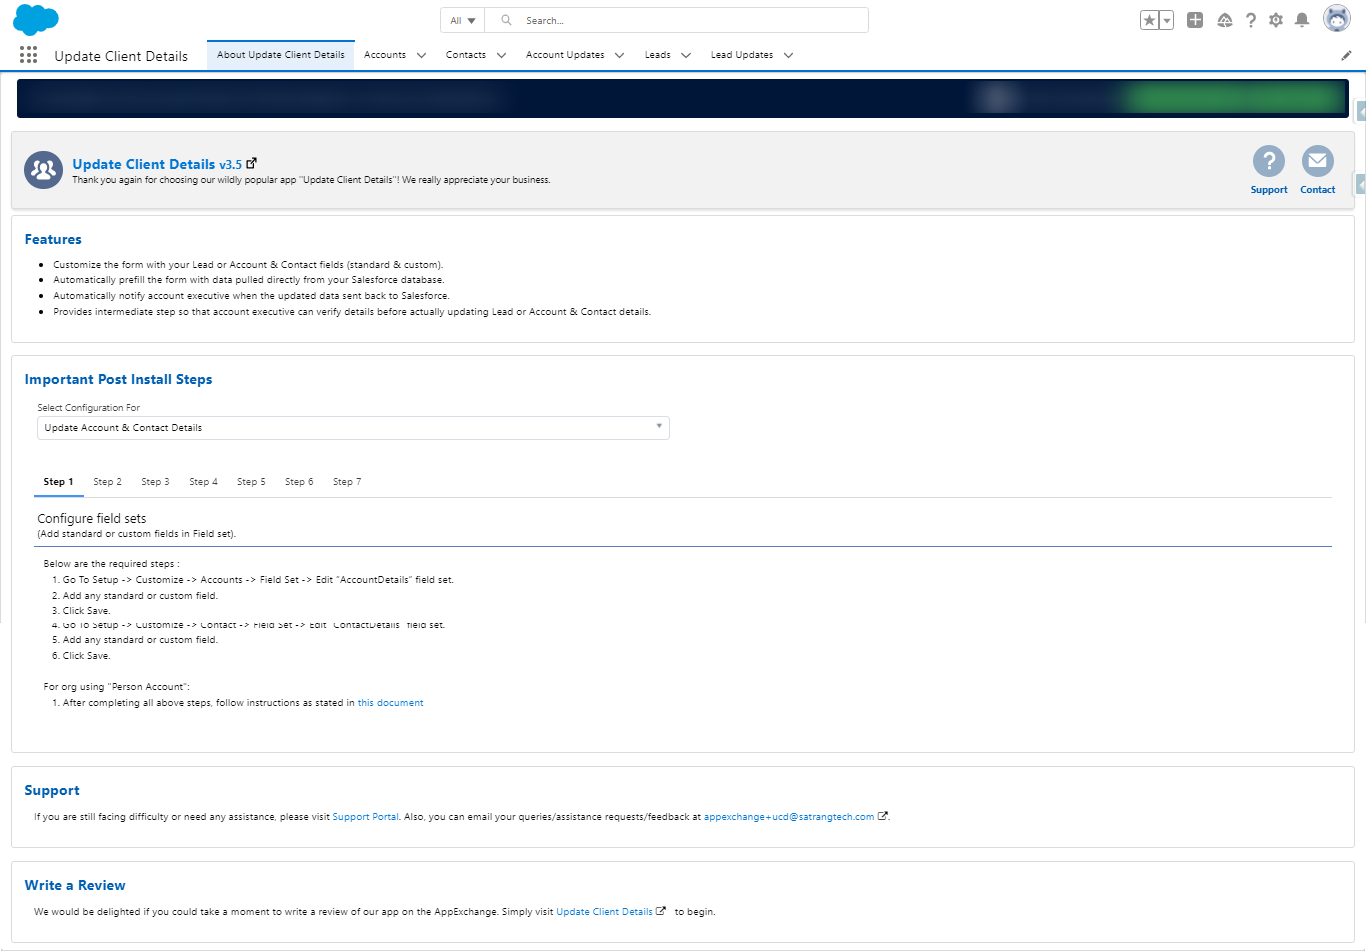This screenshot has height=951, width=1366.
Task: Click the pencil icon to edit navigation
Action: [x=1346, y=55]
